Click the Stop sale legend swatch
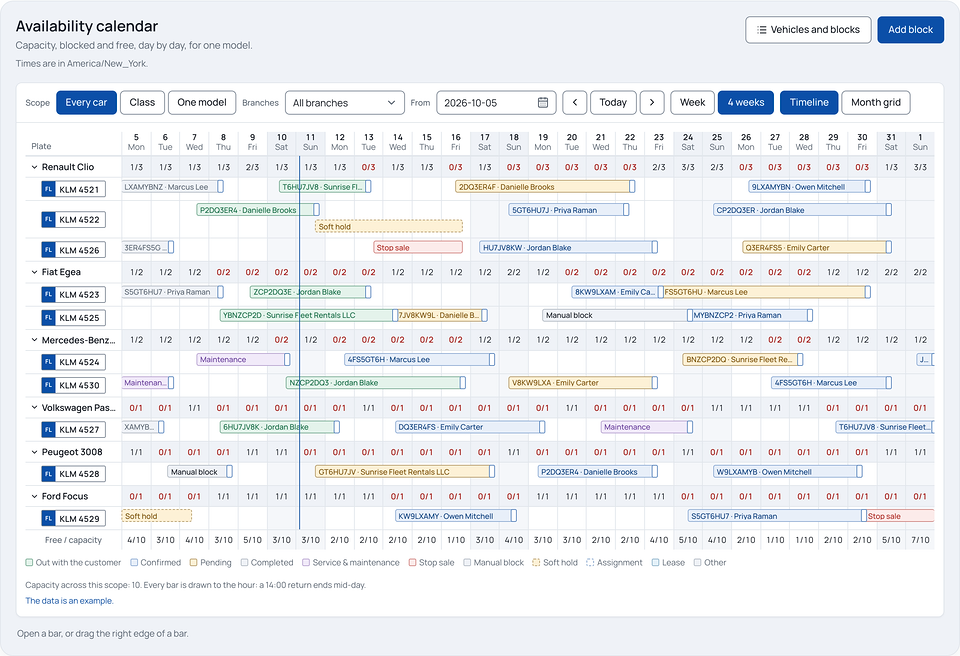This screenshot has width=960, height=656. [413, 562]
